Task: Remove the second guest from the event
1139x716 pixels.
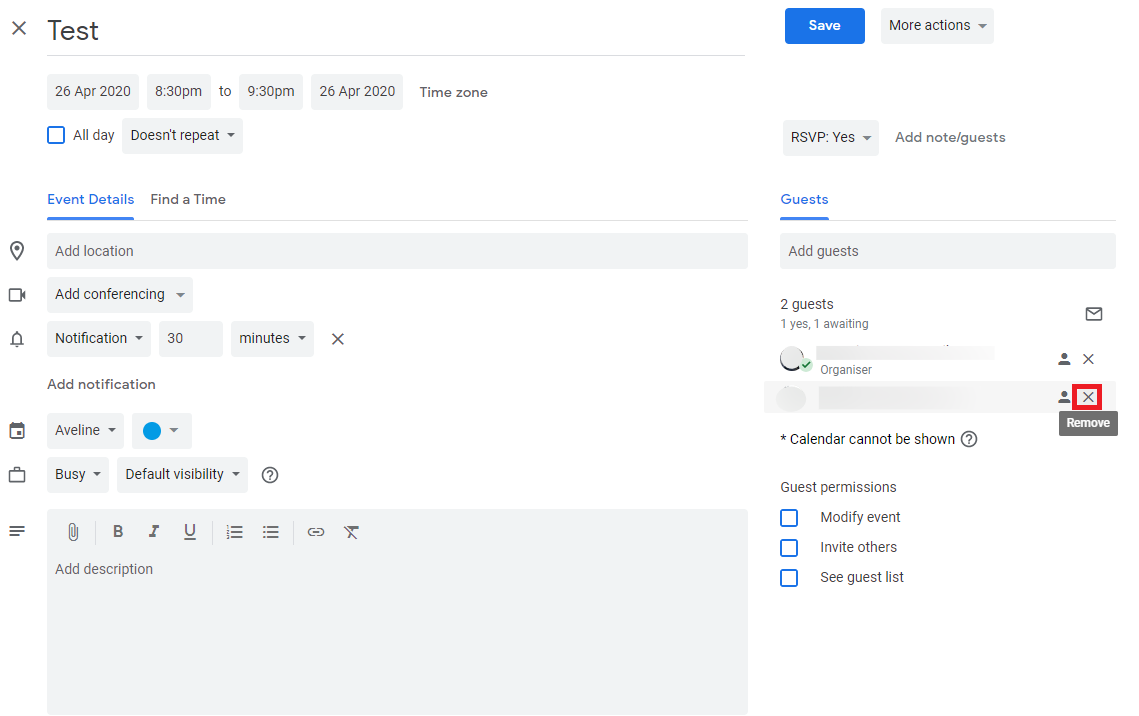Action: pyautogui.click(x=1087, y=396)
